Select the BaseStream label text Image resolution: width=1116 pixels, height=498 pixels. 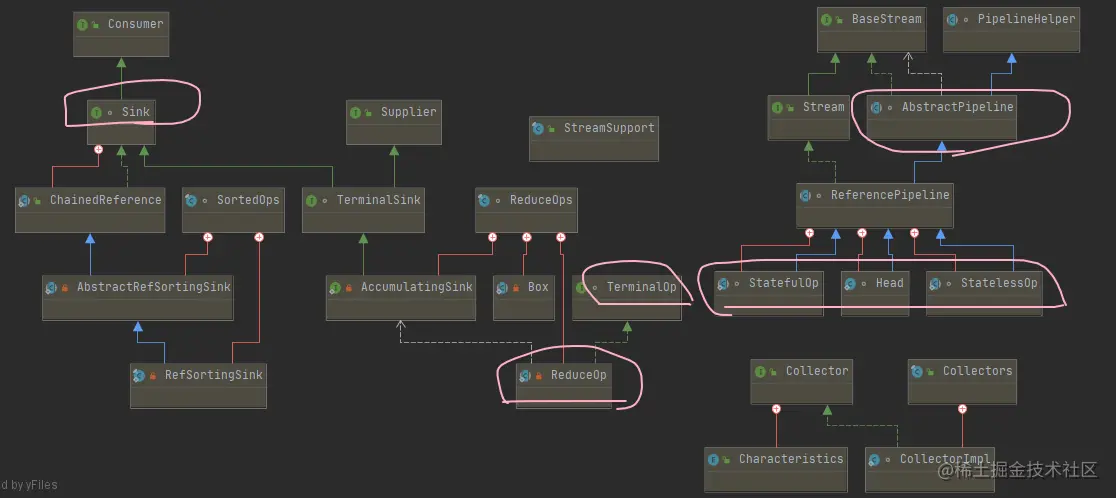click(x=887, y=20)
